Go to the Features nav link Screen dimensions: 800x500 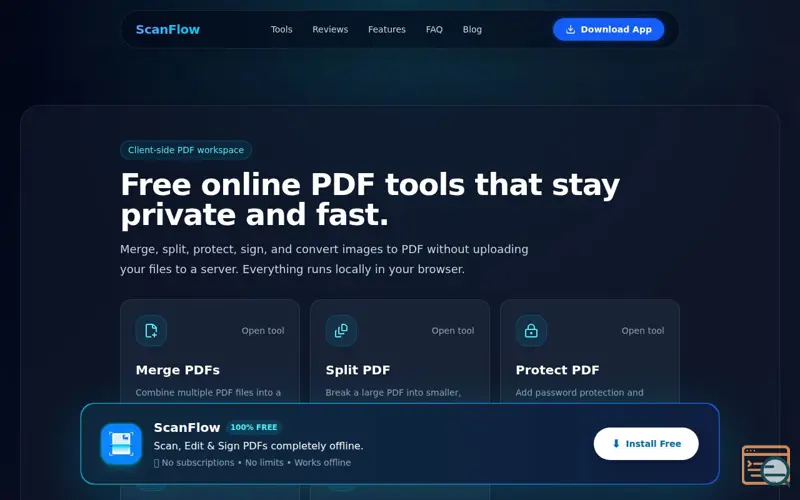pos(387,30)
